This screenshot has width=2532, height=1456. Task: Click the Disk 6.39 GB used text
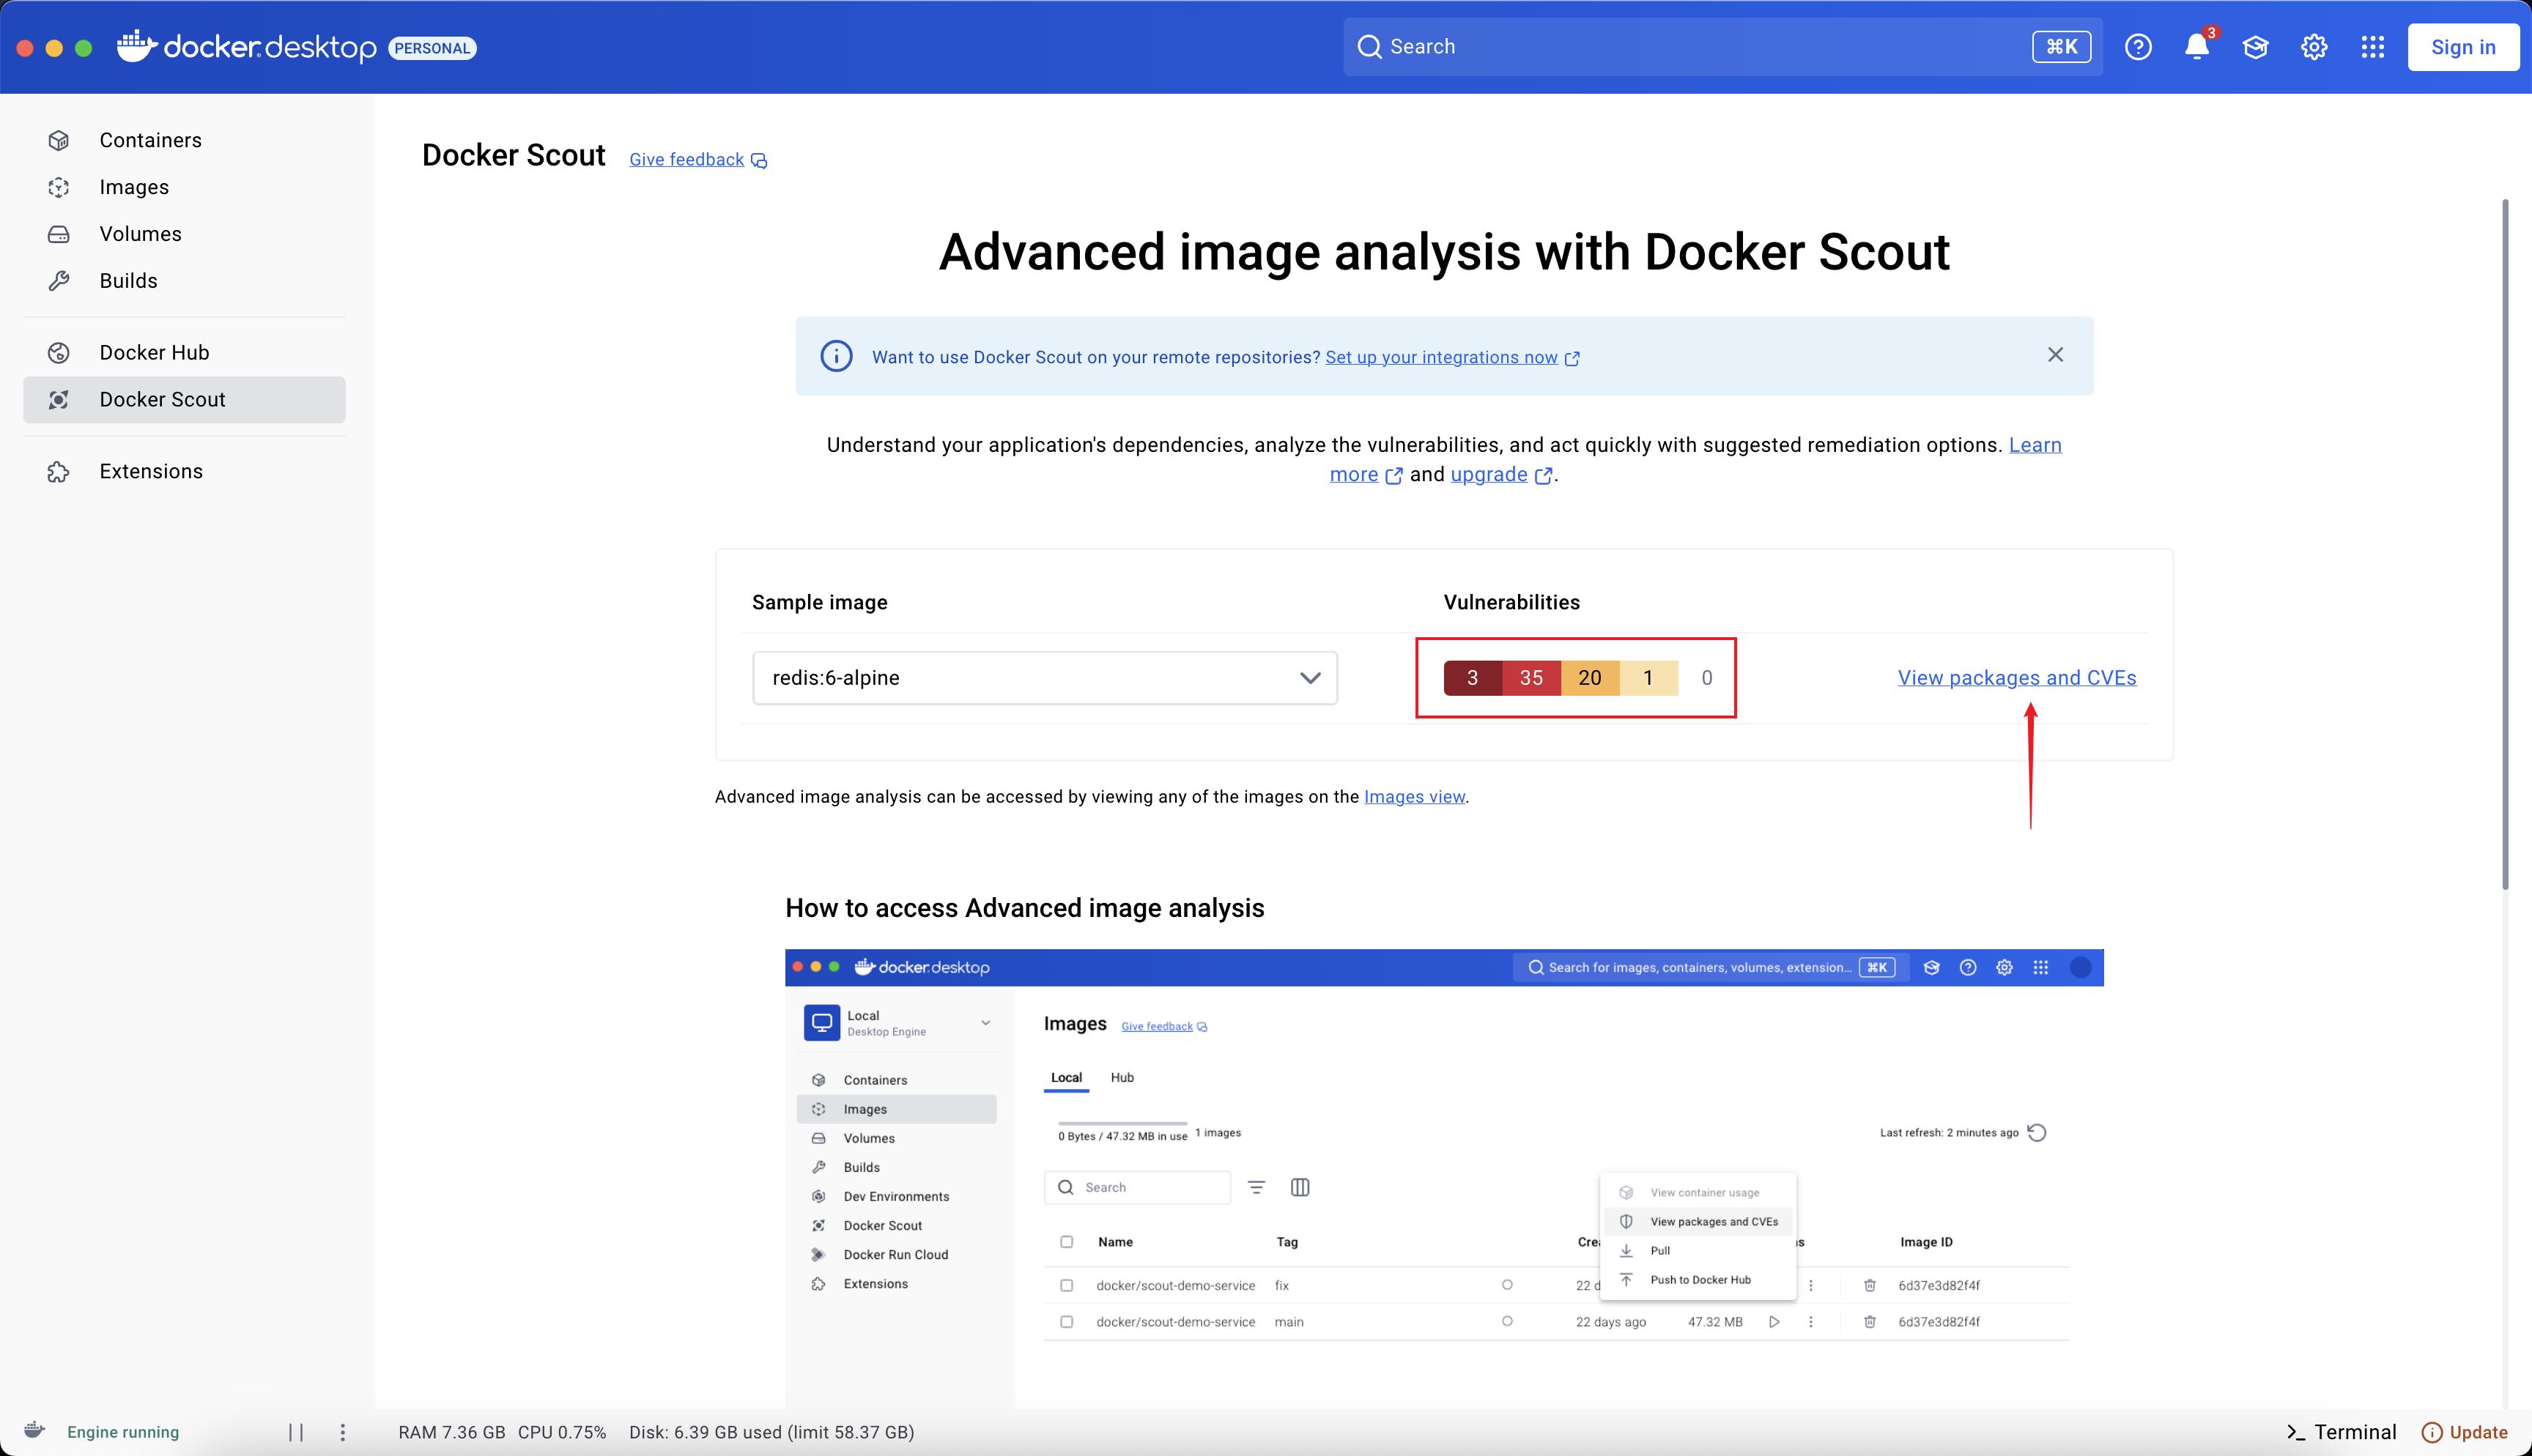[x=771, y=1432]
